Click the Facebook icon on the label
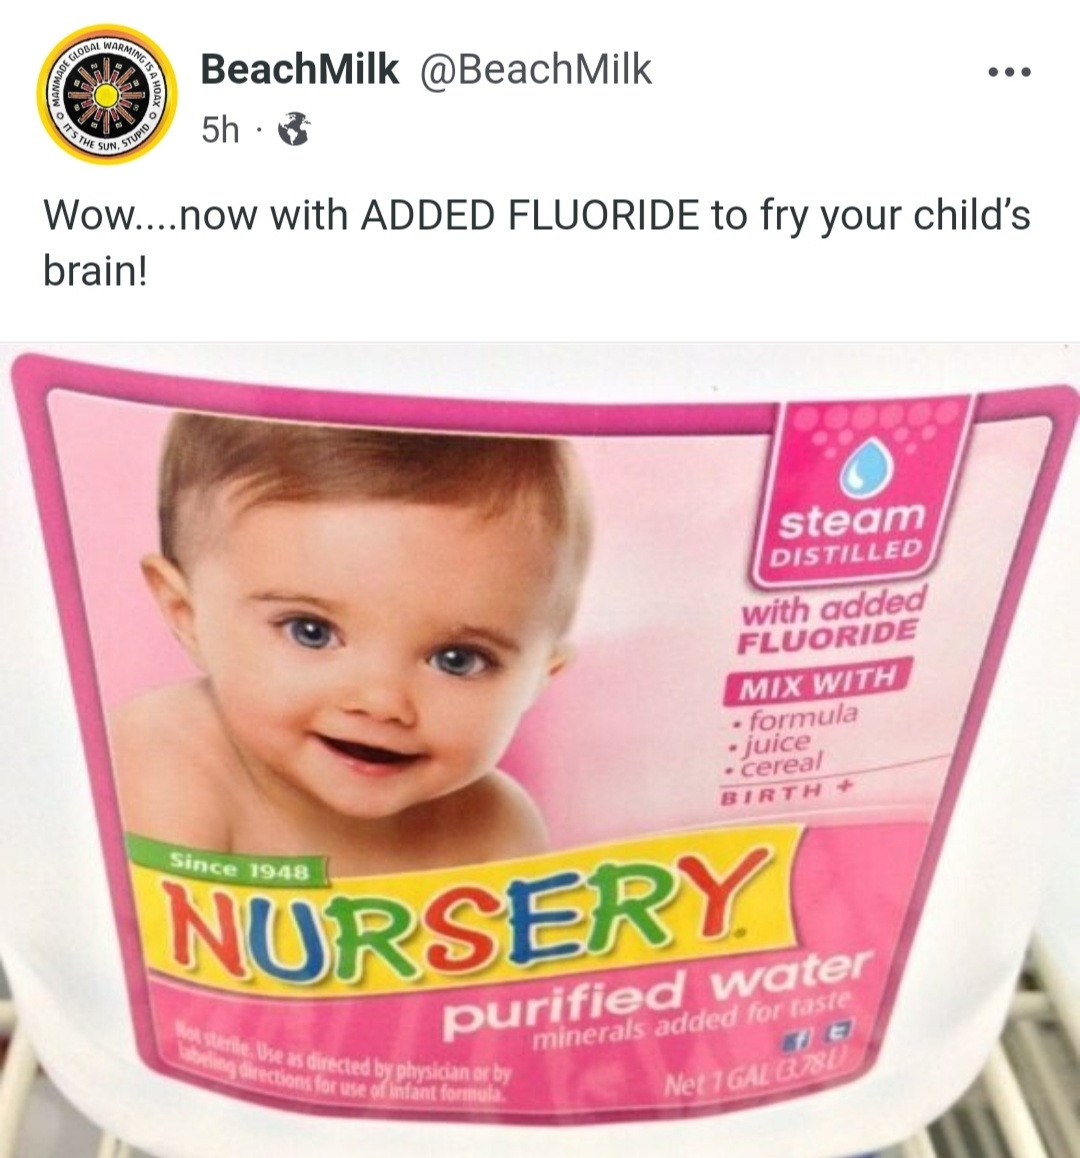 [x=797, y=1041]
